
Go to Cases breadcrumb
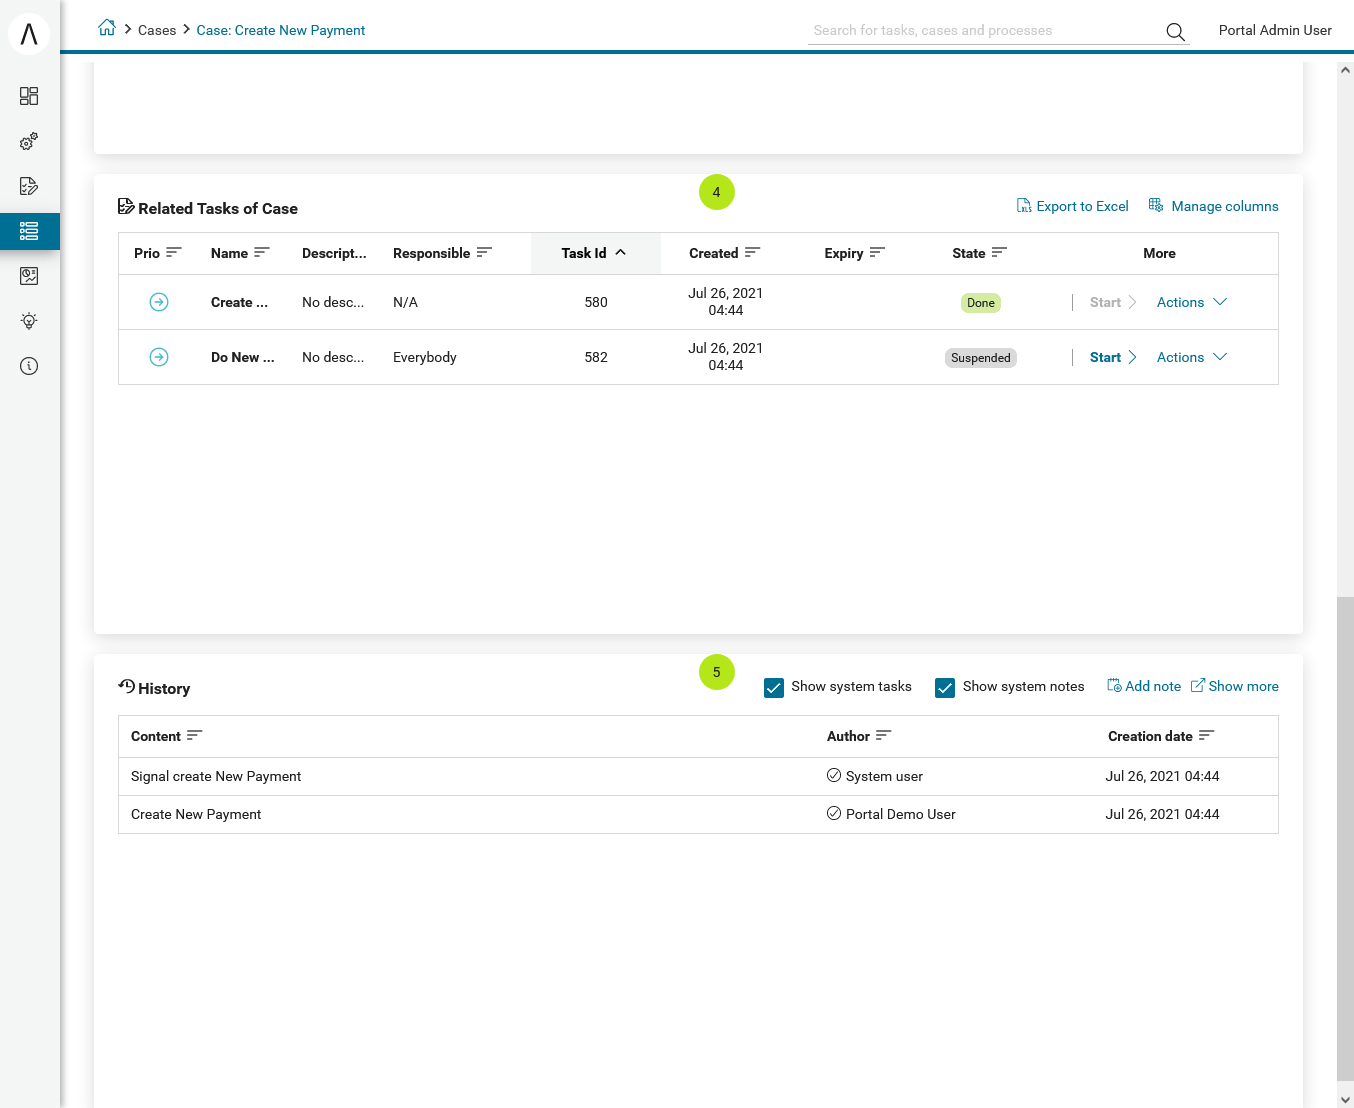[x=157, y=30]
